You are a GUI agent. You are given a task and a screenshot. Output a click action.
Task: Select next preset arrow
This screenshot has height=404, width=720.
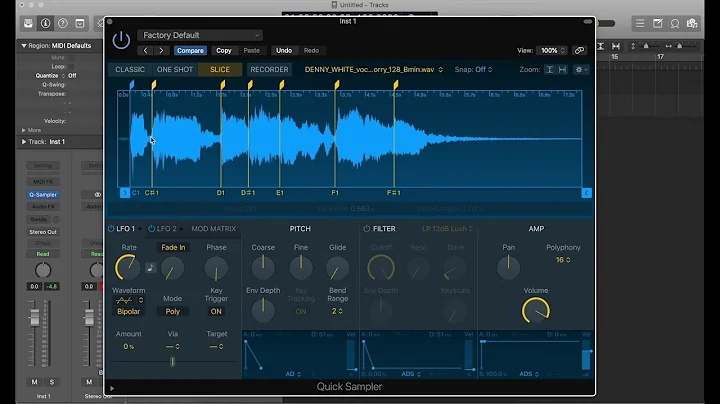[x=161, y=50]
